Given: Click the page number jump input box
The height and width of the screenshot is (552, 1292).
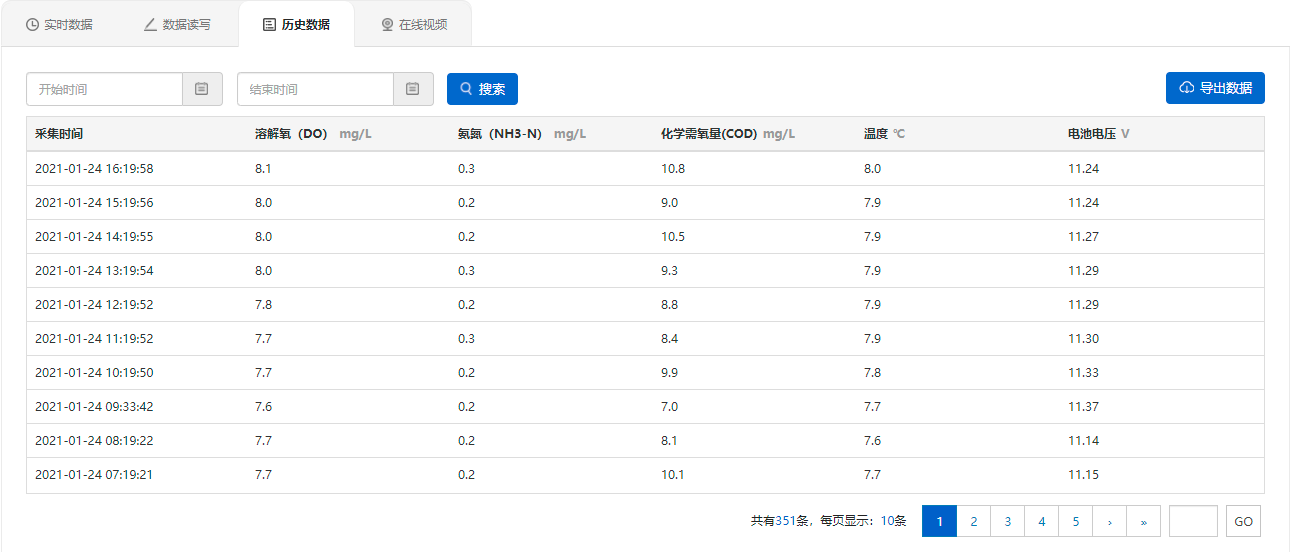Looking at the screenshot, I should pos(1193,521).
